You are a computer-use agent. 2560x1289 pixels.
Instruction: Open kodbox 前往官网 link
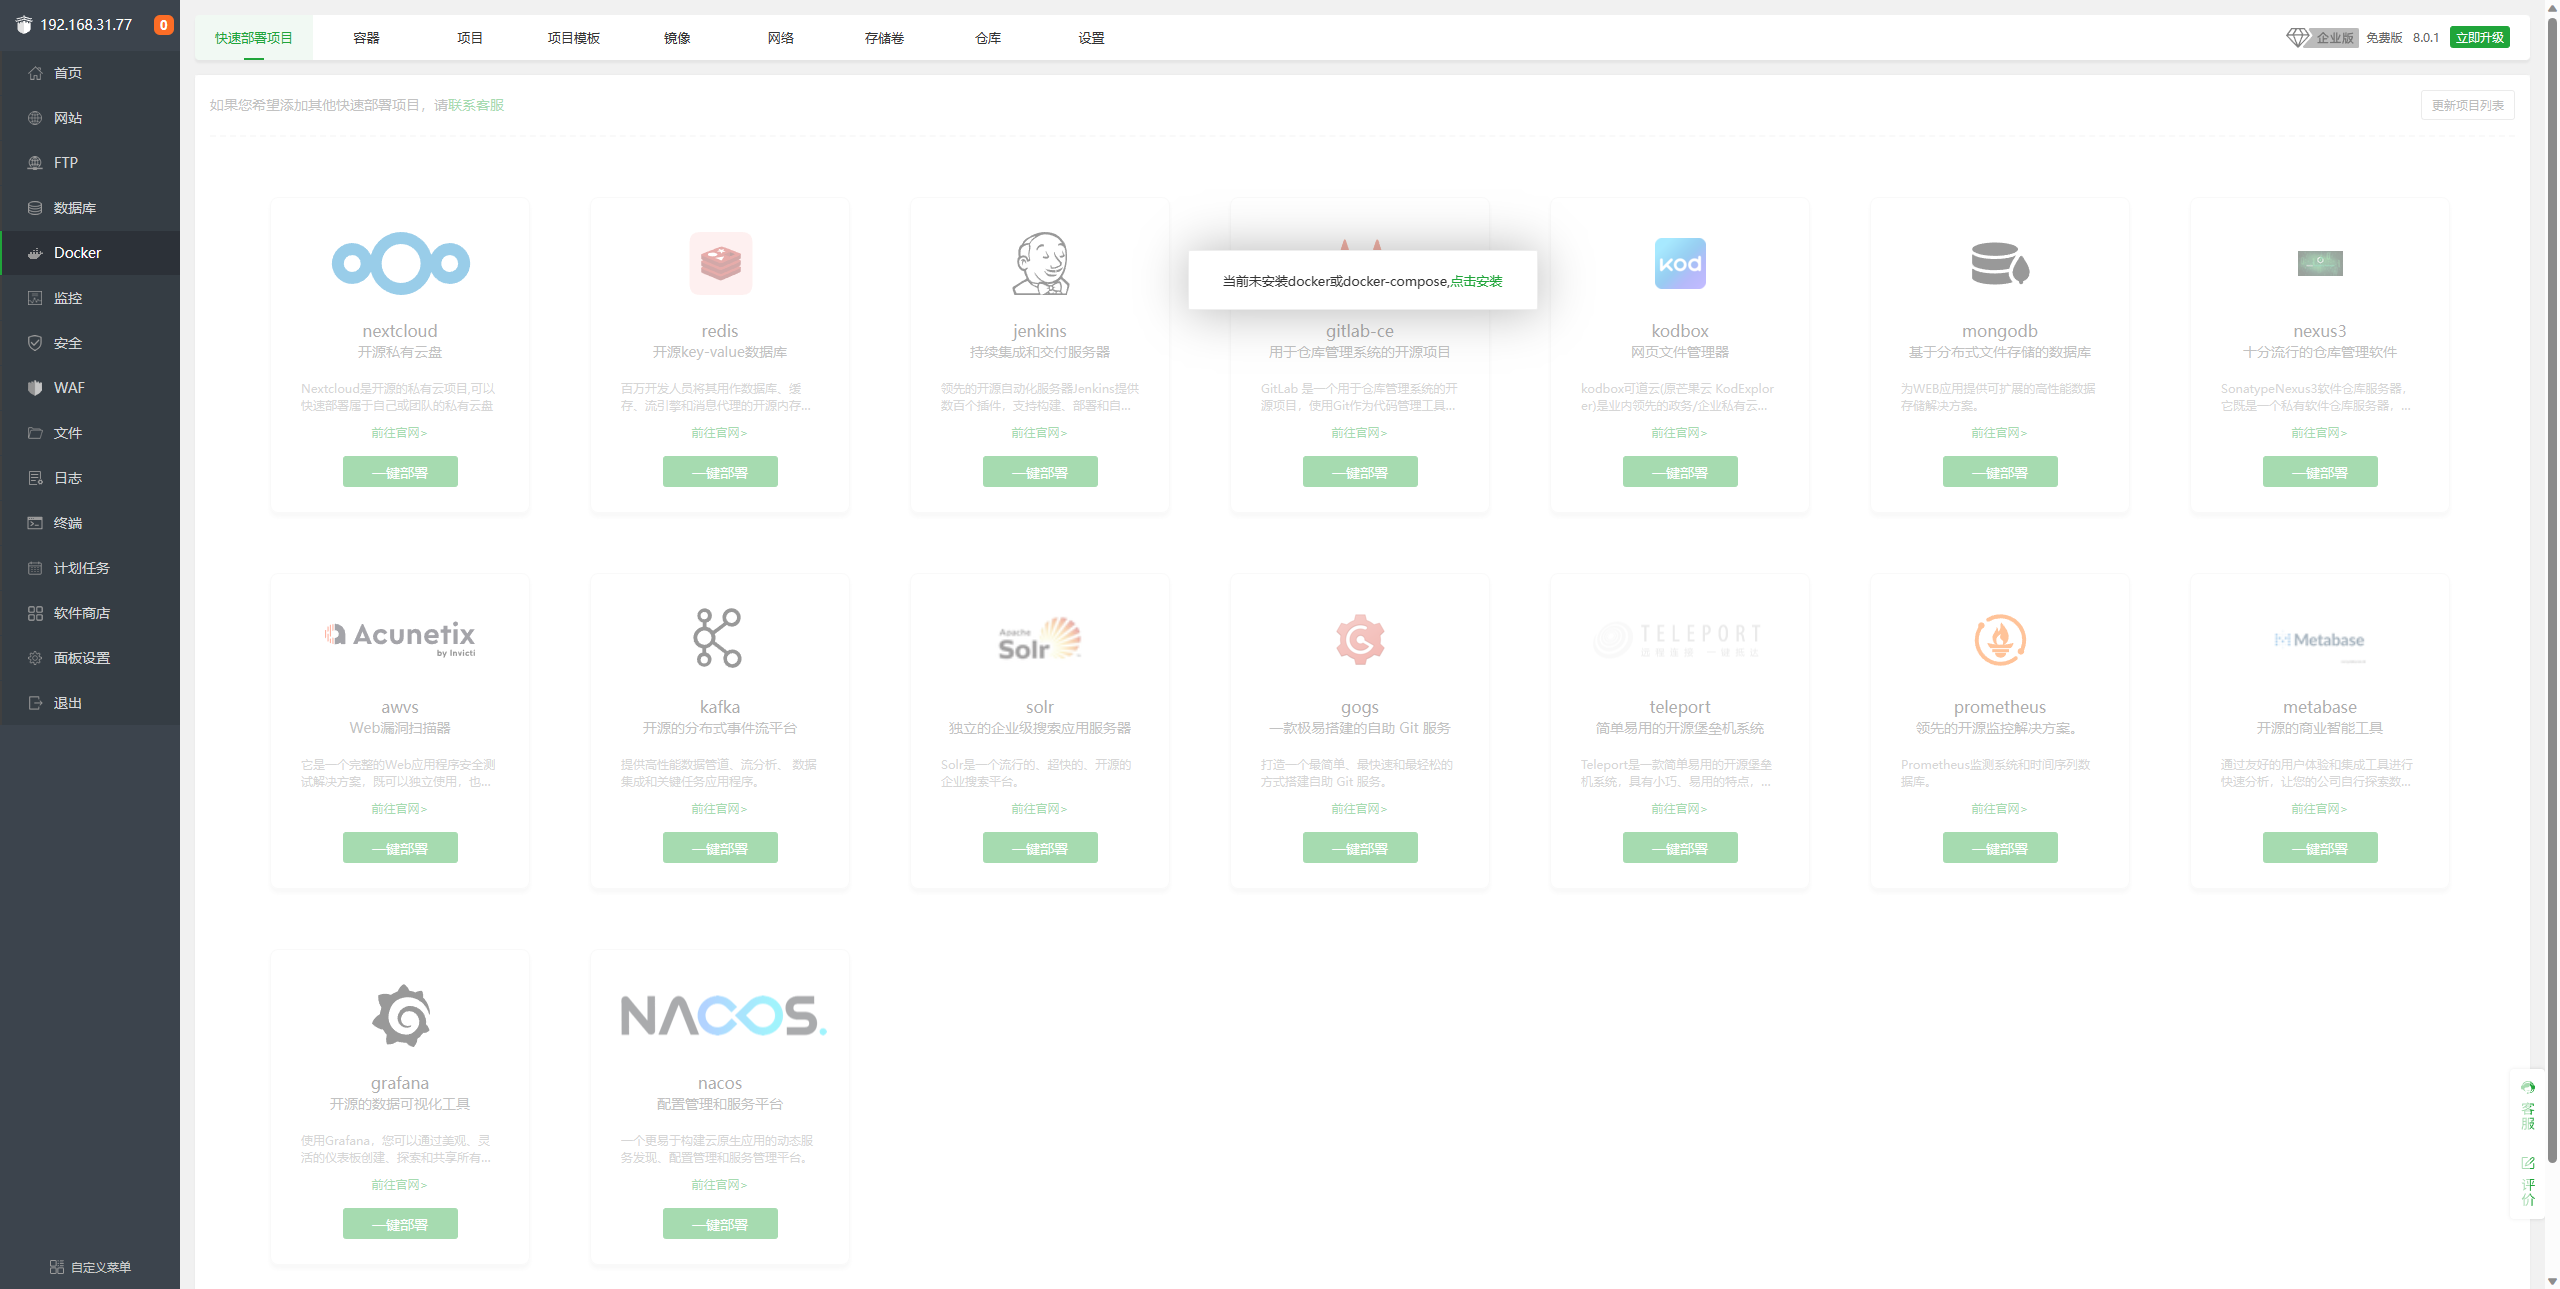point(1679,433)
